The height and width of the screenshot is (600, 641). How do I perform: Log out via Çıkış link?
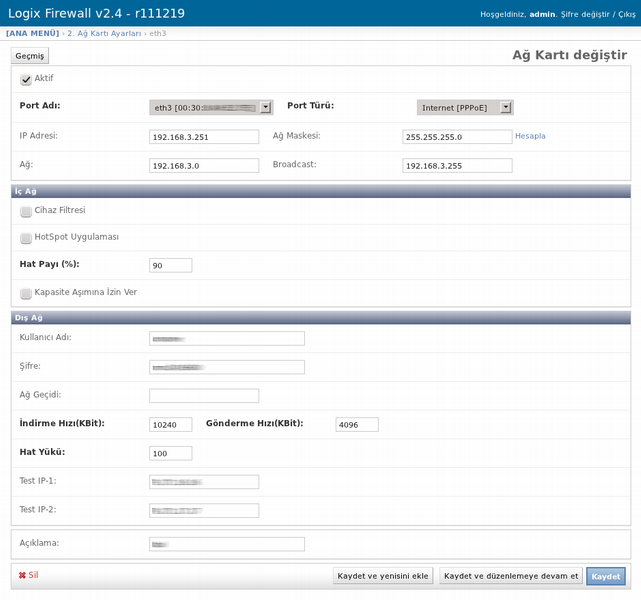(627, 14)
